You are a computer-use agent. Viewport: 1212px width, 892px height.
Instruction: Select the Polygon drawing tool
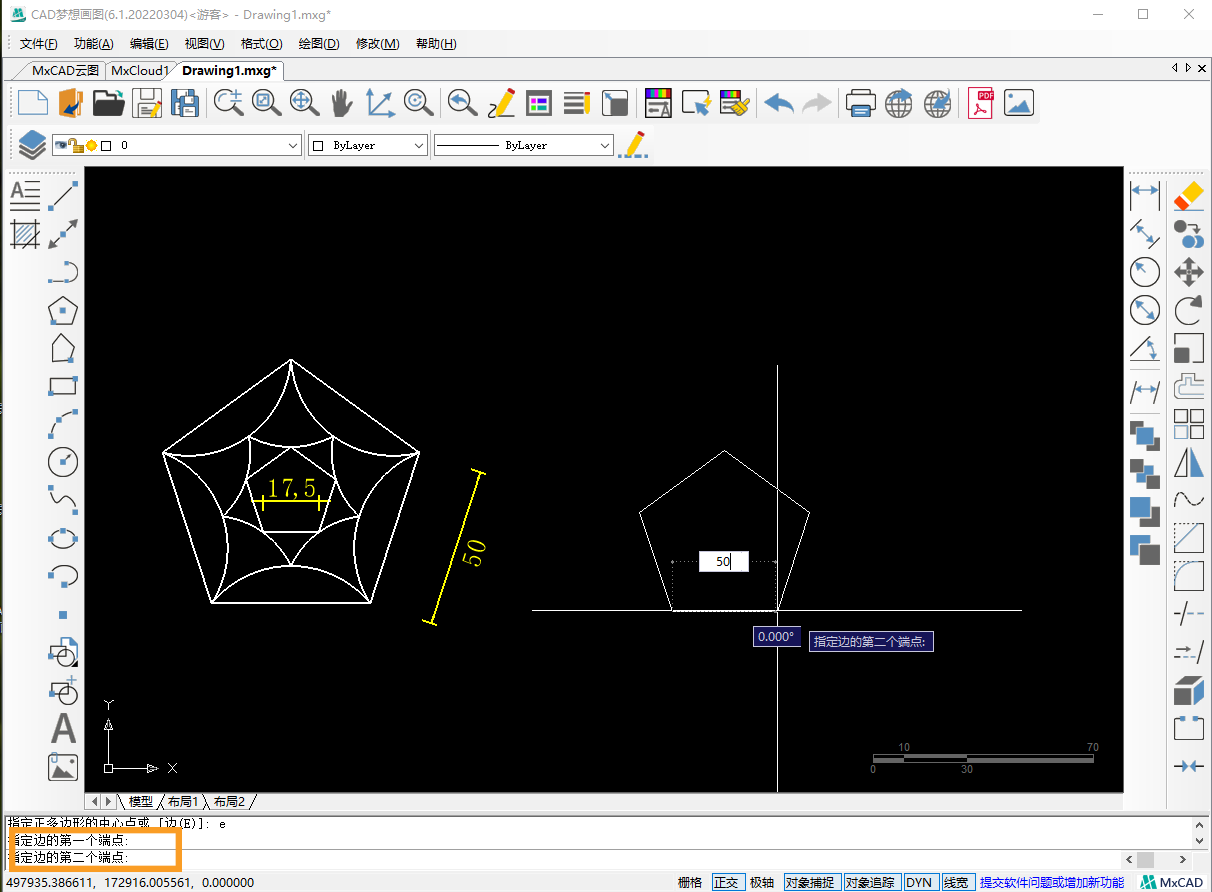coord(62,311)
